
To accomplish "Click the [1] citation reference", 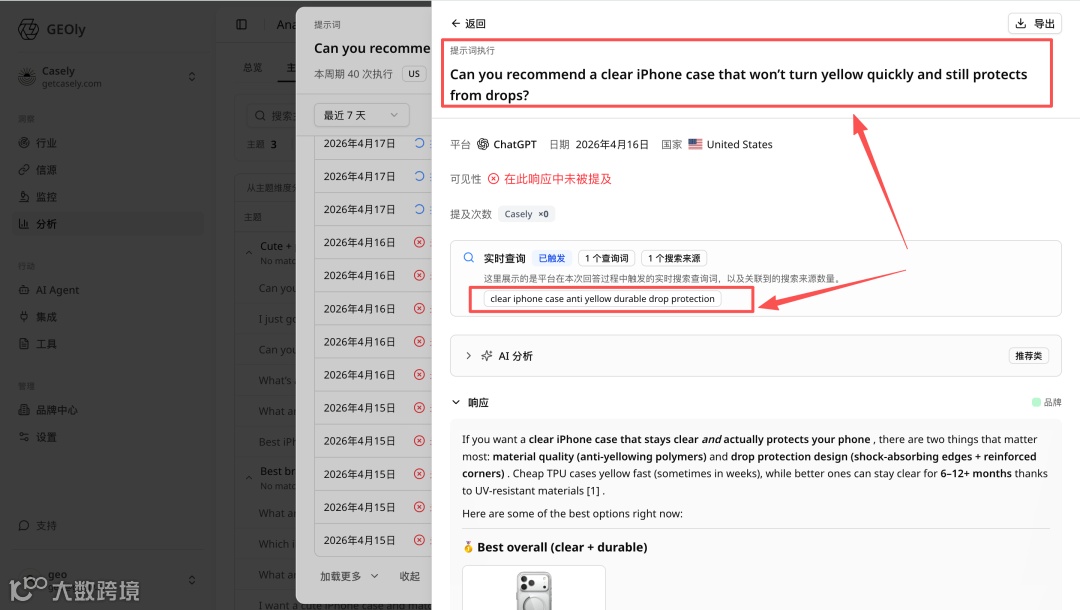I will coord(593,491).
